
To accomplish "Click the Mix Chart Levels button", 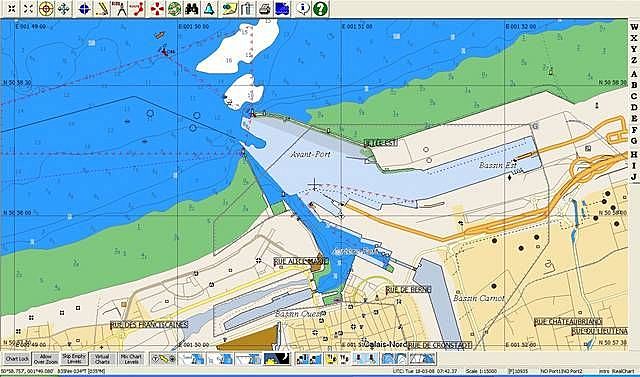I will point(131,359).
